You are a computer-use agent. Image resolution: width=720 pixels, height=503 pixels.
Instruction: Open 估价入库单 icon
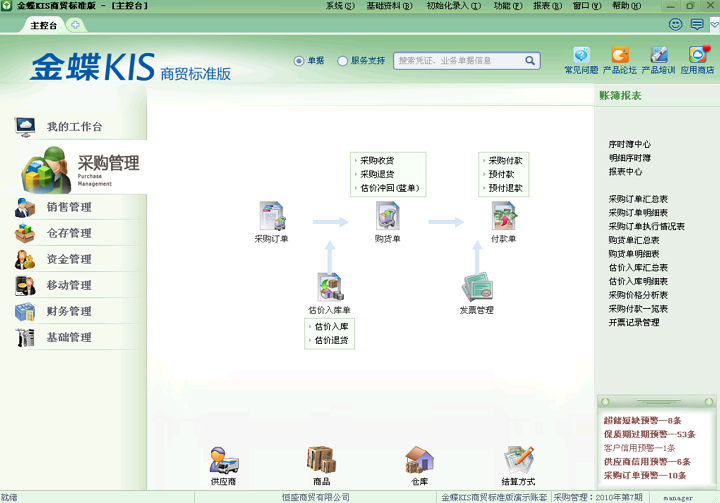tap(329, 288)
